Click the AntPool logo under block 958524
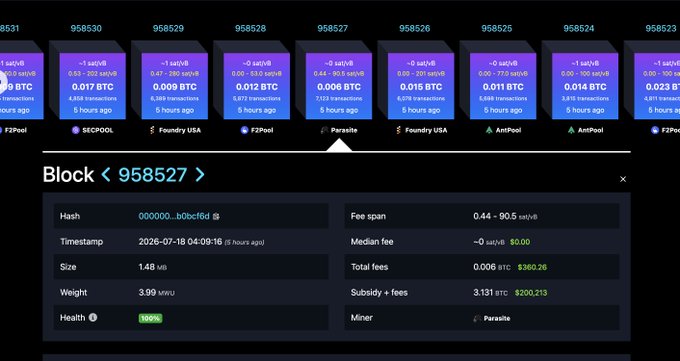Viewport: 680px width, 361px height. coord(571,130)
